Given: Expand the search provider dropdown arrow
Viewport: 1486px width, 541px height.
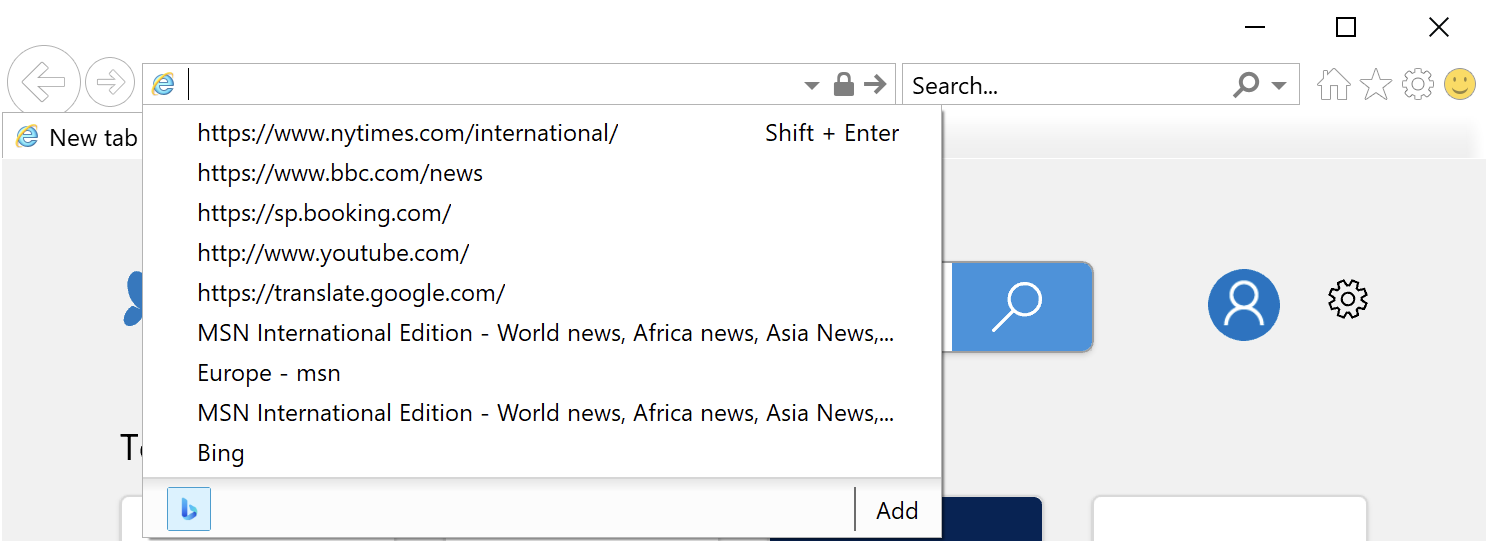Looking at the screenshot, I should coord(1279,86).
